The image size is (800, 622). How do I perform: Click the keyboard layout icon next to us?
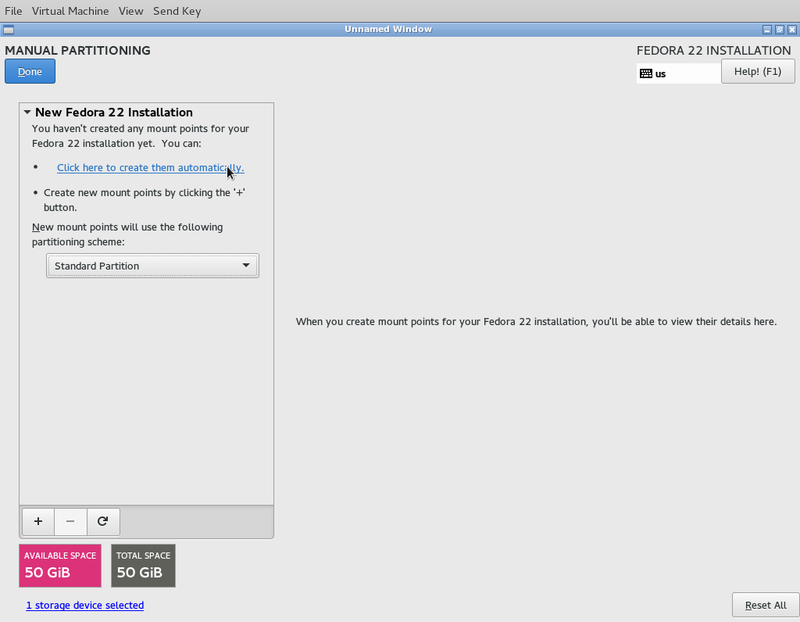pyautogui.click(x=648, y=73)
